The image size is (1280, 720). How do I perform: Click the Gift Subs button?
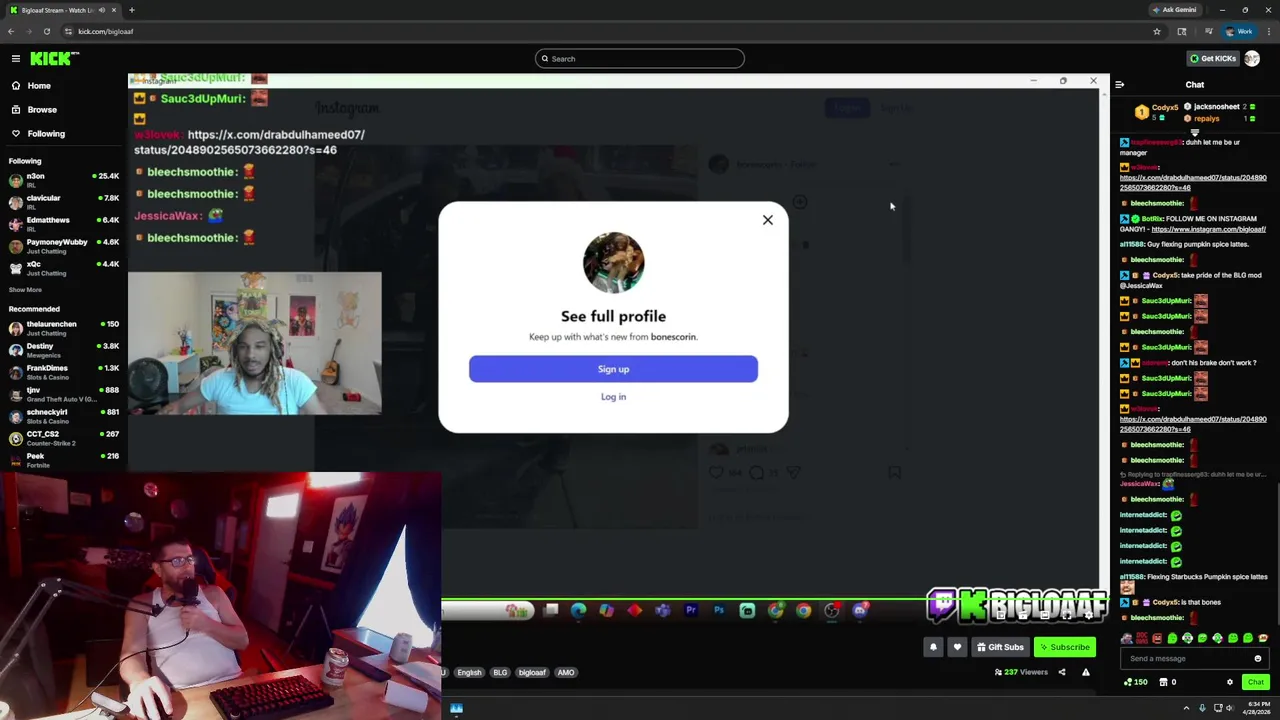(x=1000, y=647)
